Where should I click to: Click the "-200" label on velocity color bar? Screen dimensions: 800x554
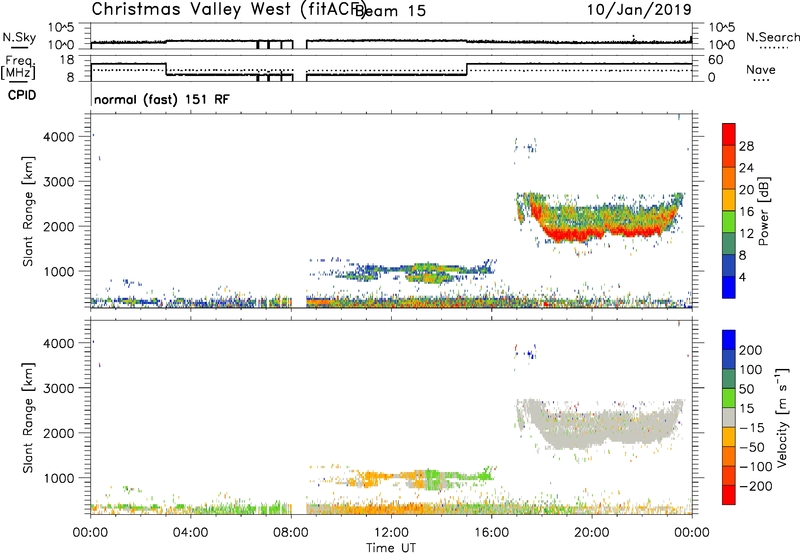[755, 486]
